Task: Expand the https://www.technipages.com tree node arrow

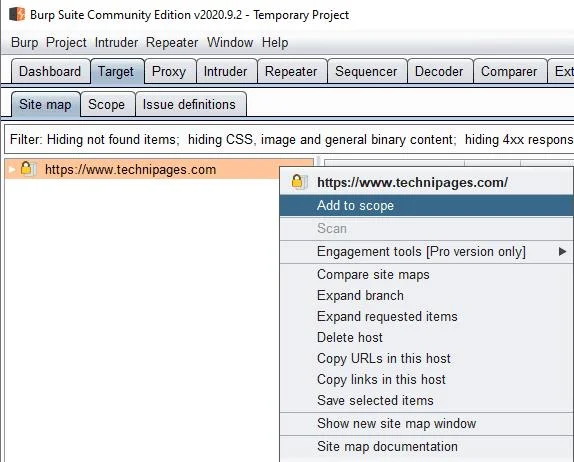Action: [12, 169]
